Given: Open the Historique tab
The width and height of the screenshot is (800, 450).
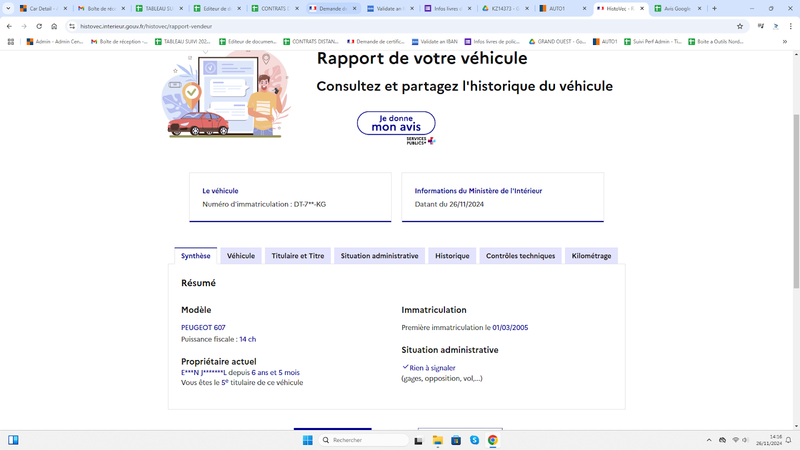Looking at the screenshot, I should point(452,256).
